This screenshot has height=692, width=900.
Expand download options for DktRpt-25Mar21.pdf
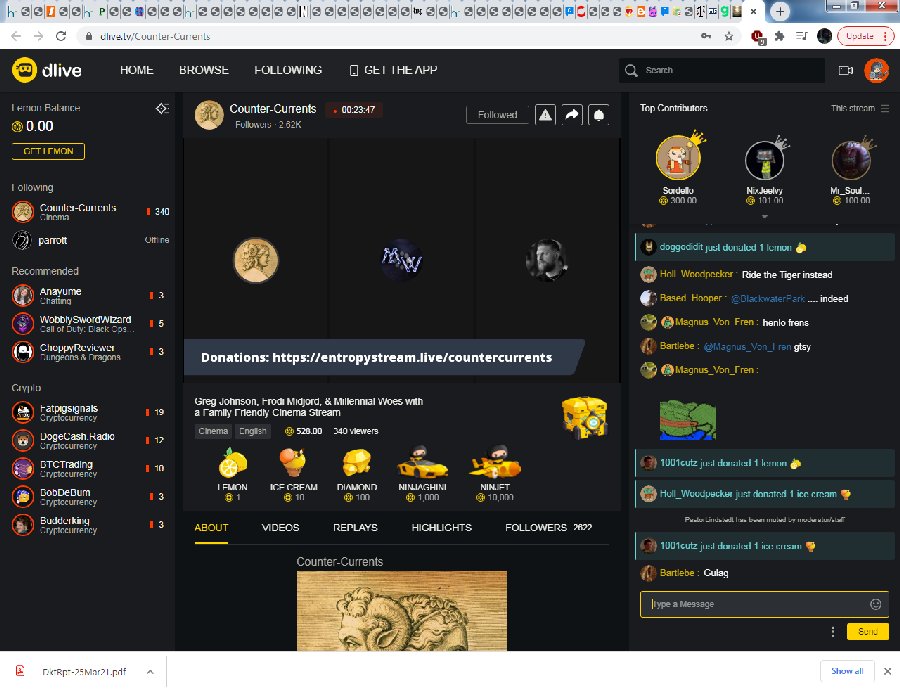(x=150, y=671)
